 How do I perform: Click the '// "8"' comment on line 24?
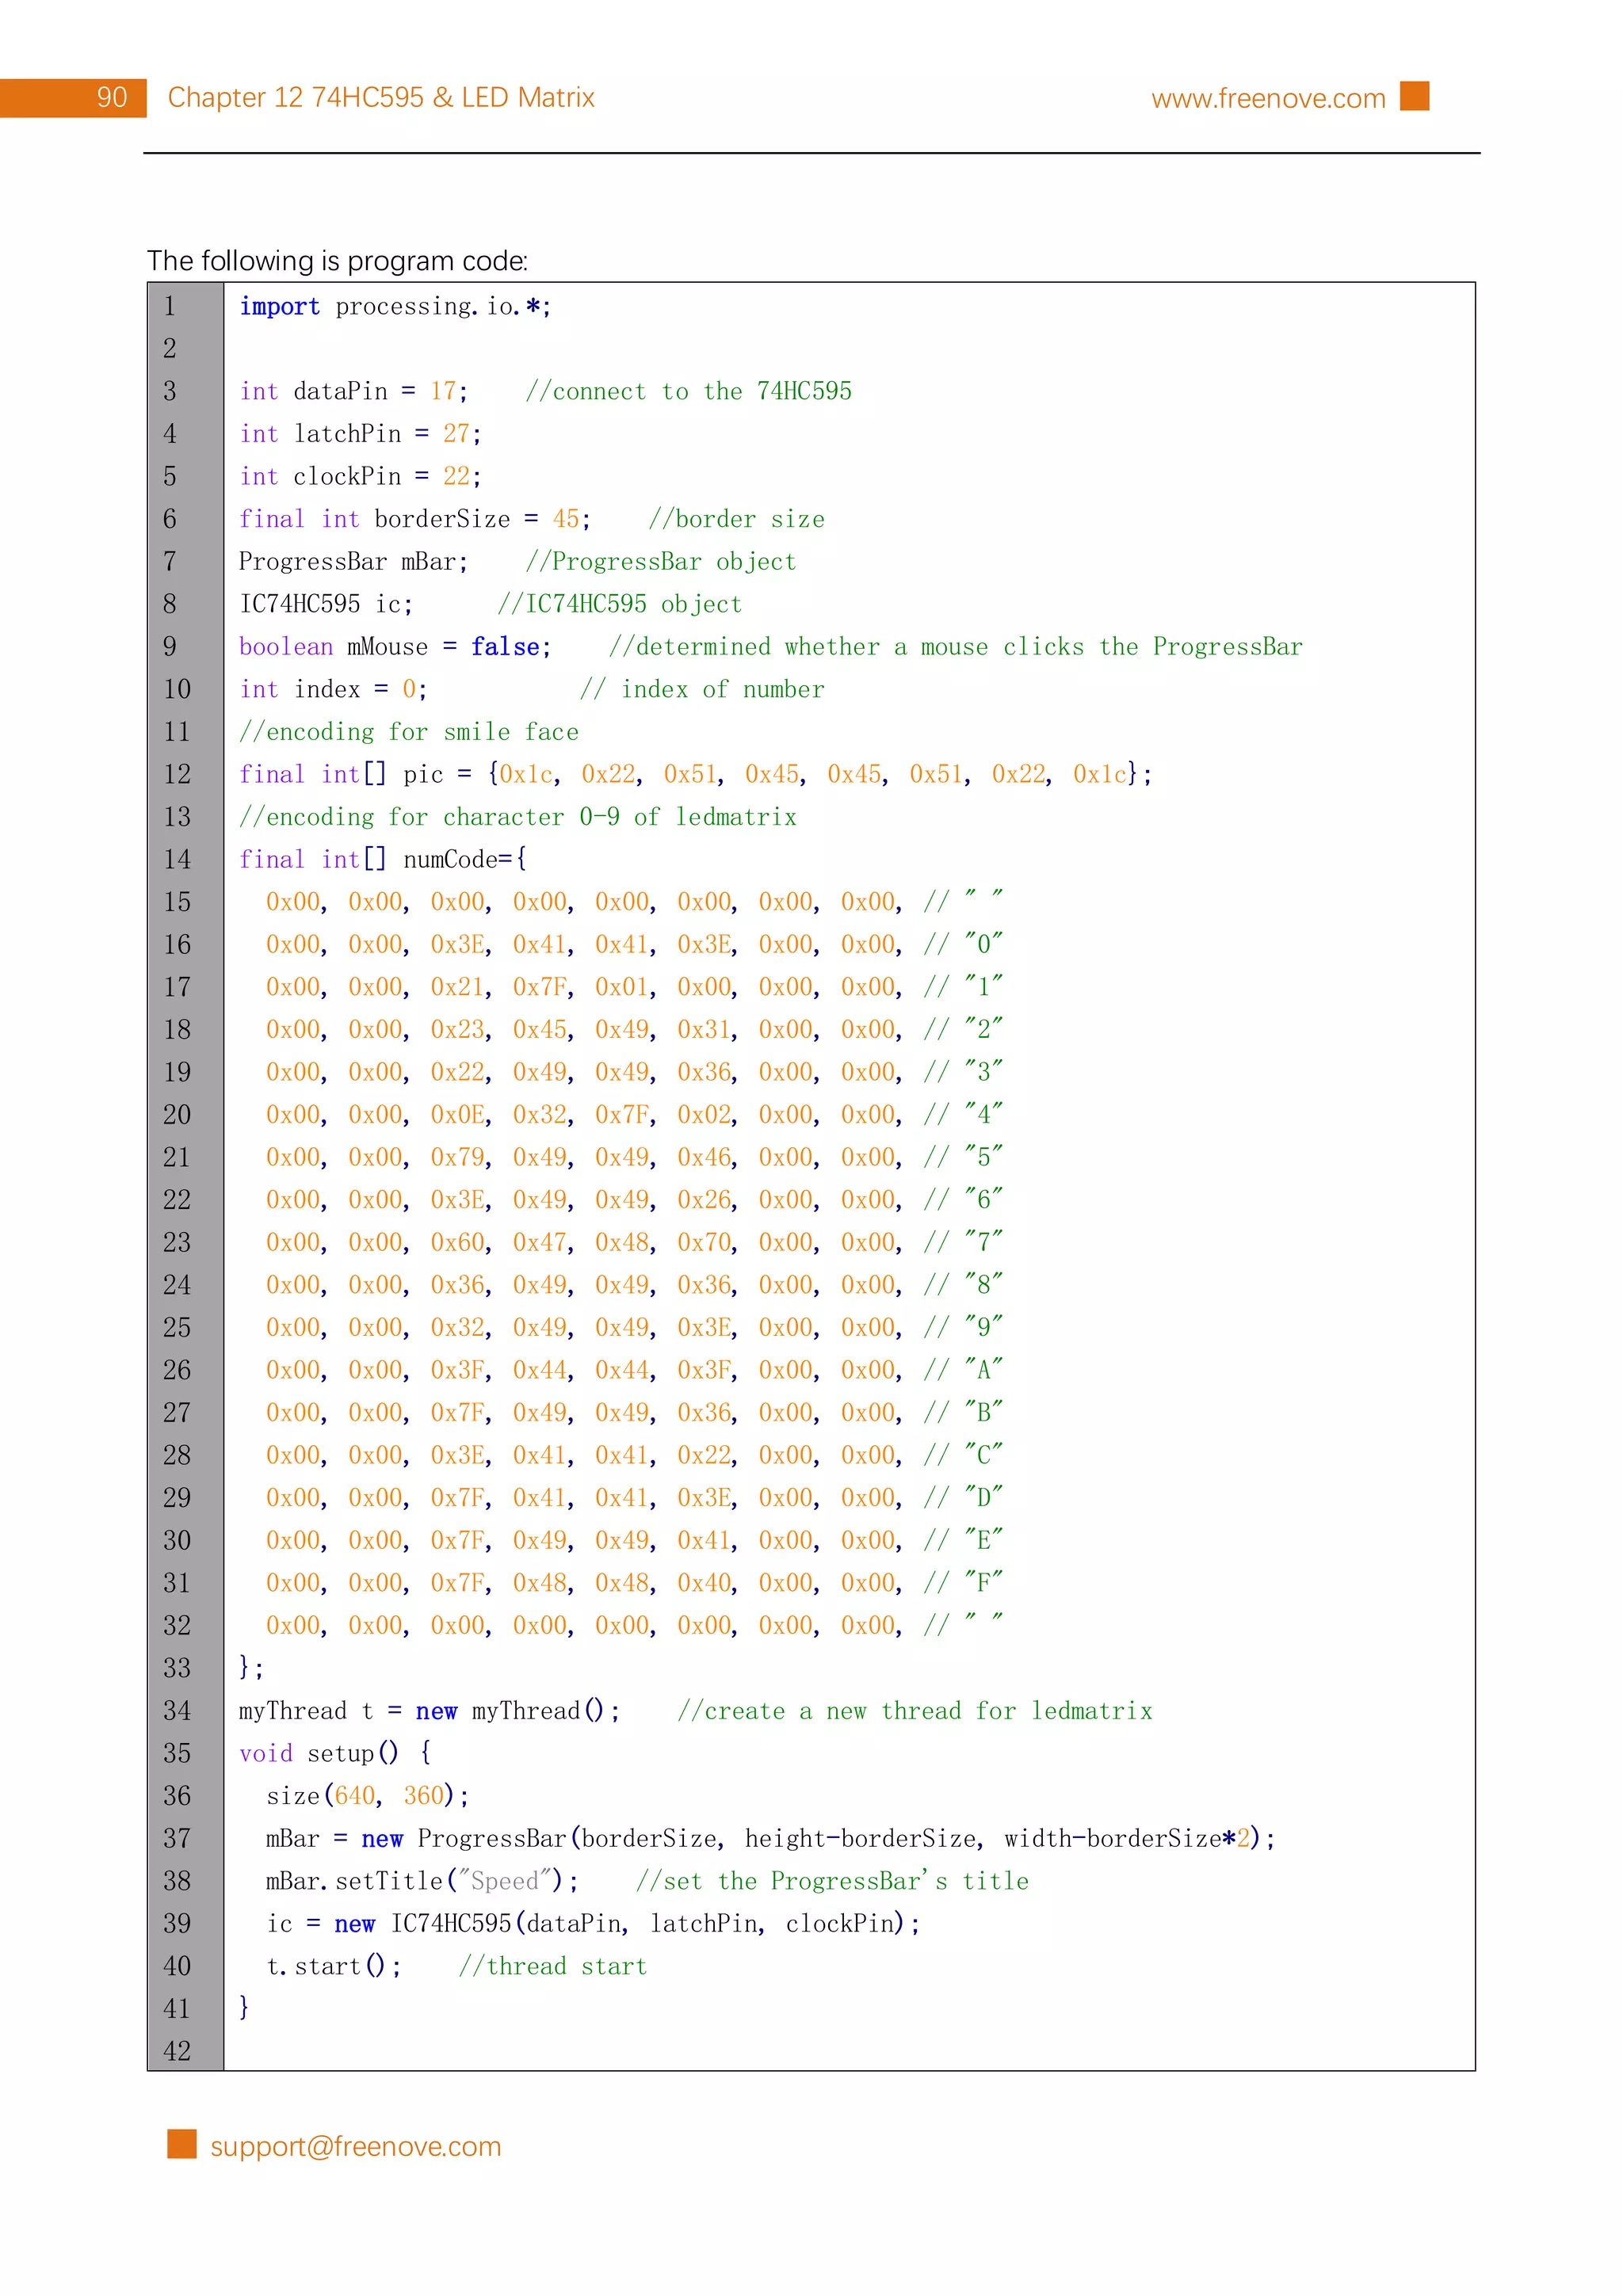(963, 1284)
